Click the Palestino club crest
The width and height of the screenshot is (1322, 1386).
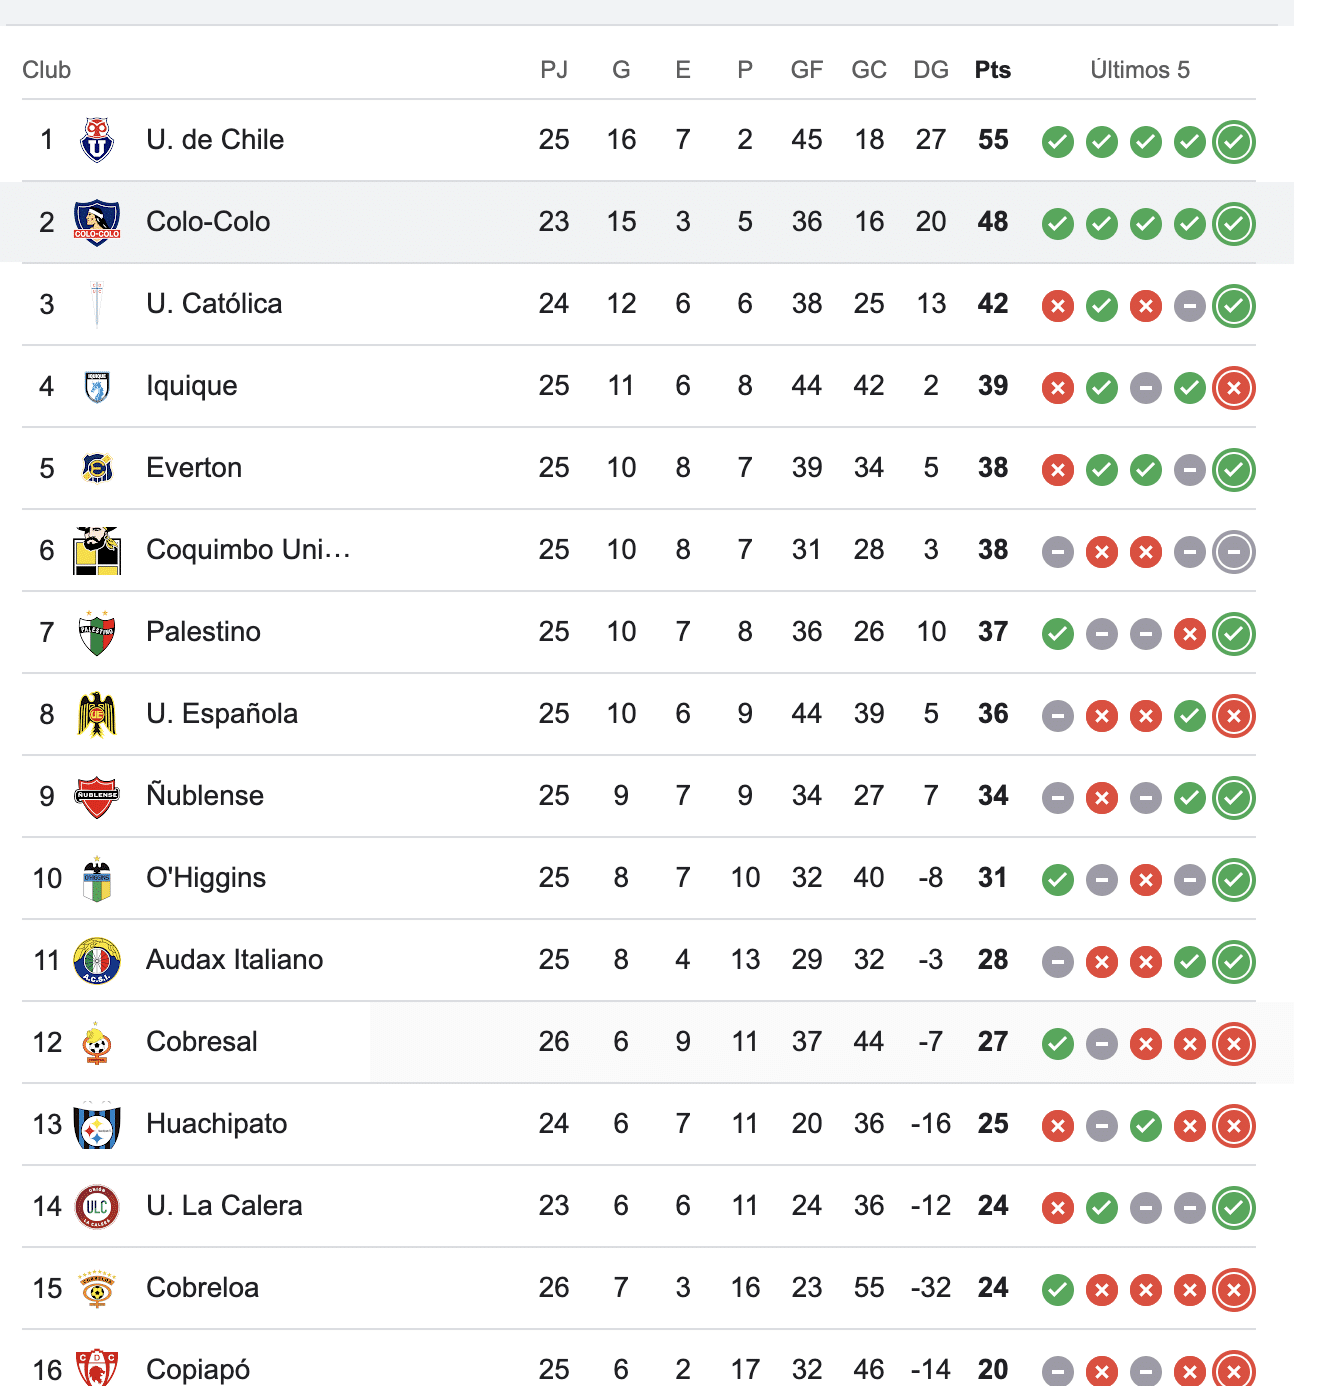tap(97, 632)
